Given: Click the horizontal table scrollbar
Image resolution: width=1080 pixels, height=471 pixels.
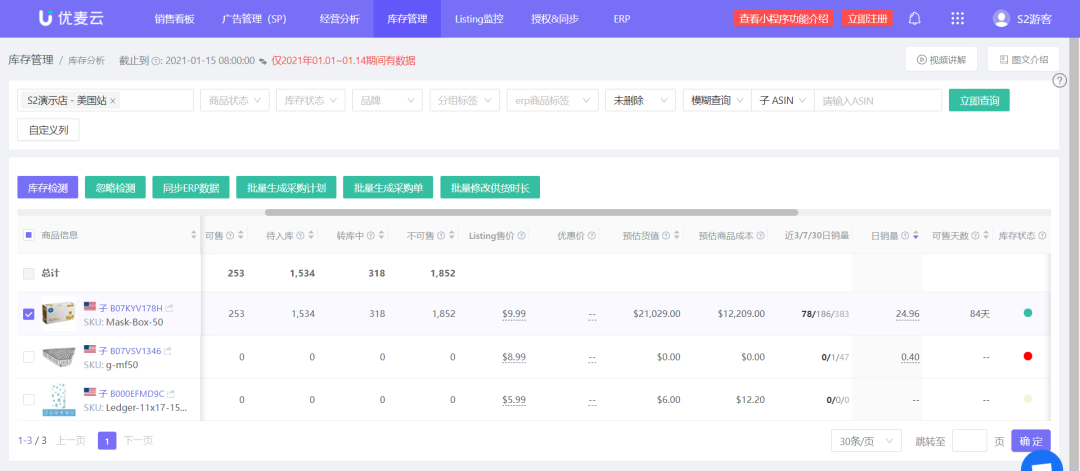Looking at the screenshot, I should (531, 212).
